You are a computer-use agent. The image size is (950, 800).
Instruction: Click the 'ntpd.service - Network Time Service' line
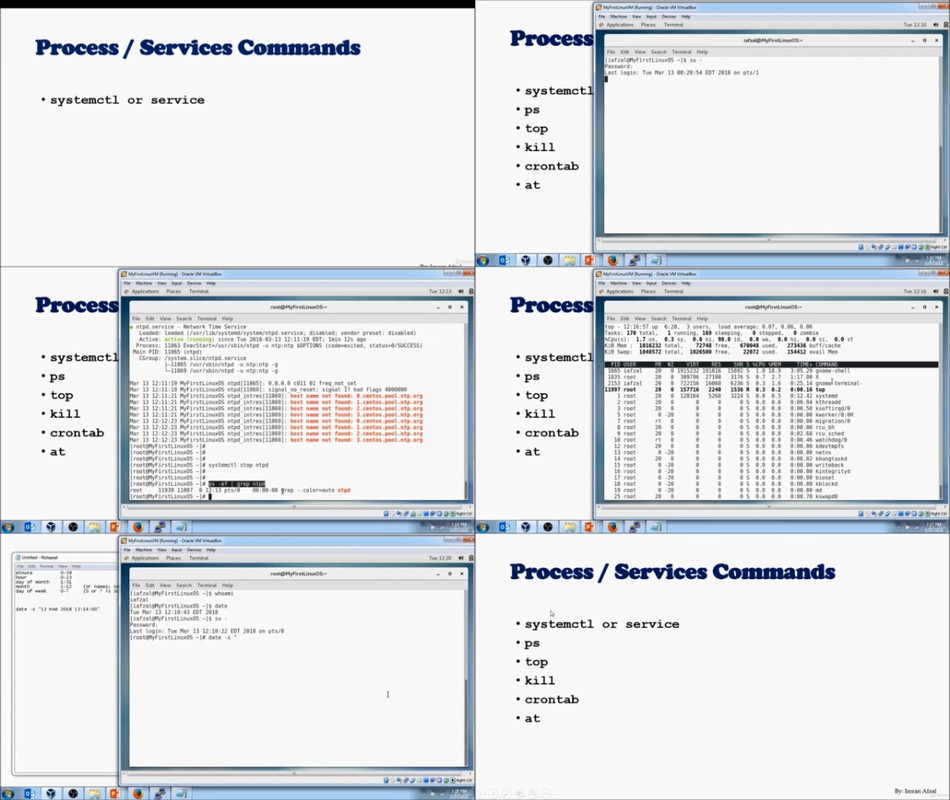pyautogui.click(x=188, y=327)
